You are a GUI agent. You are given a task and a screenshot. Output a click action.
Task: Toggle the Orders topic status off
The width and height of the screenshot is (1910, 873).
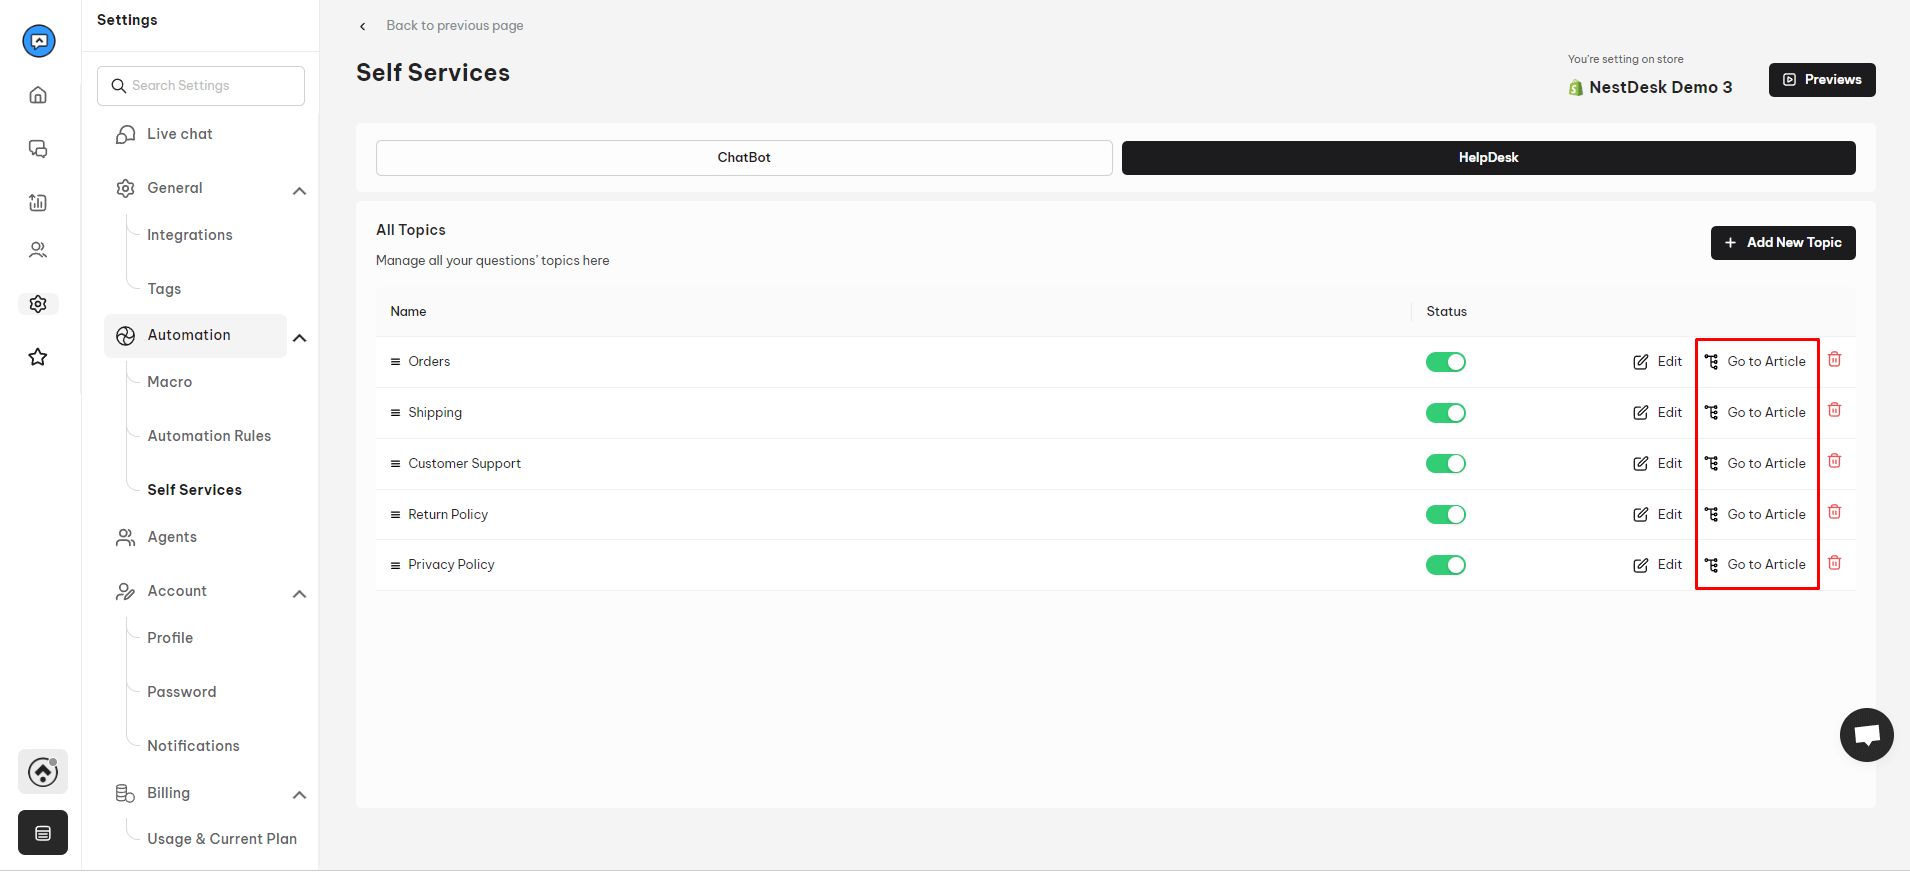click(x=1446, y=362)
